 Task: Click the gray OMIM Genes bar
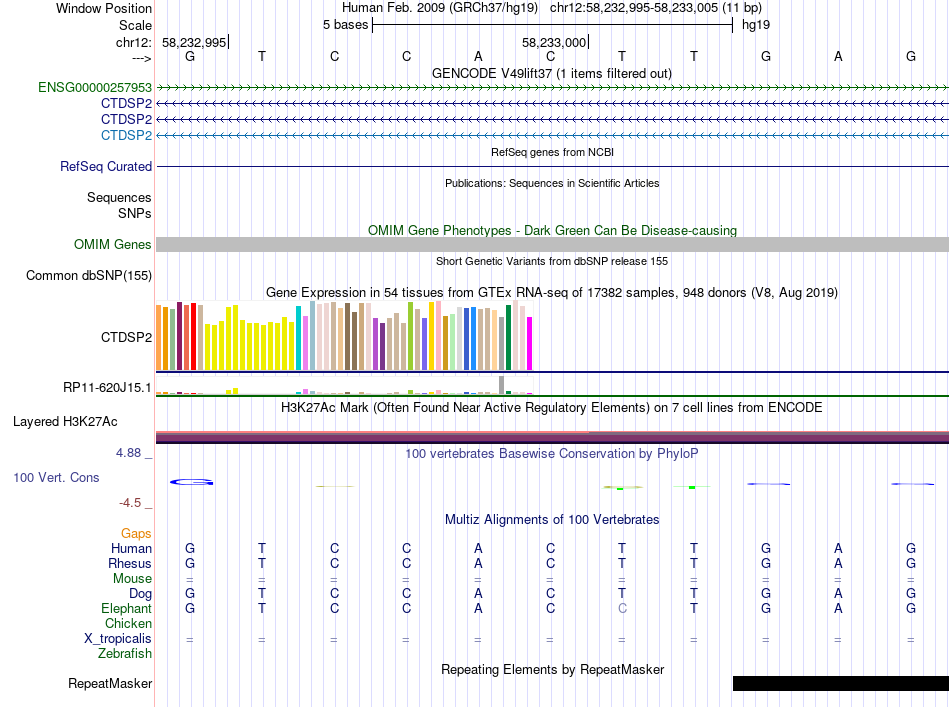tap(552, 244)
